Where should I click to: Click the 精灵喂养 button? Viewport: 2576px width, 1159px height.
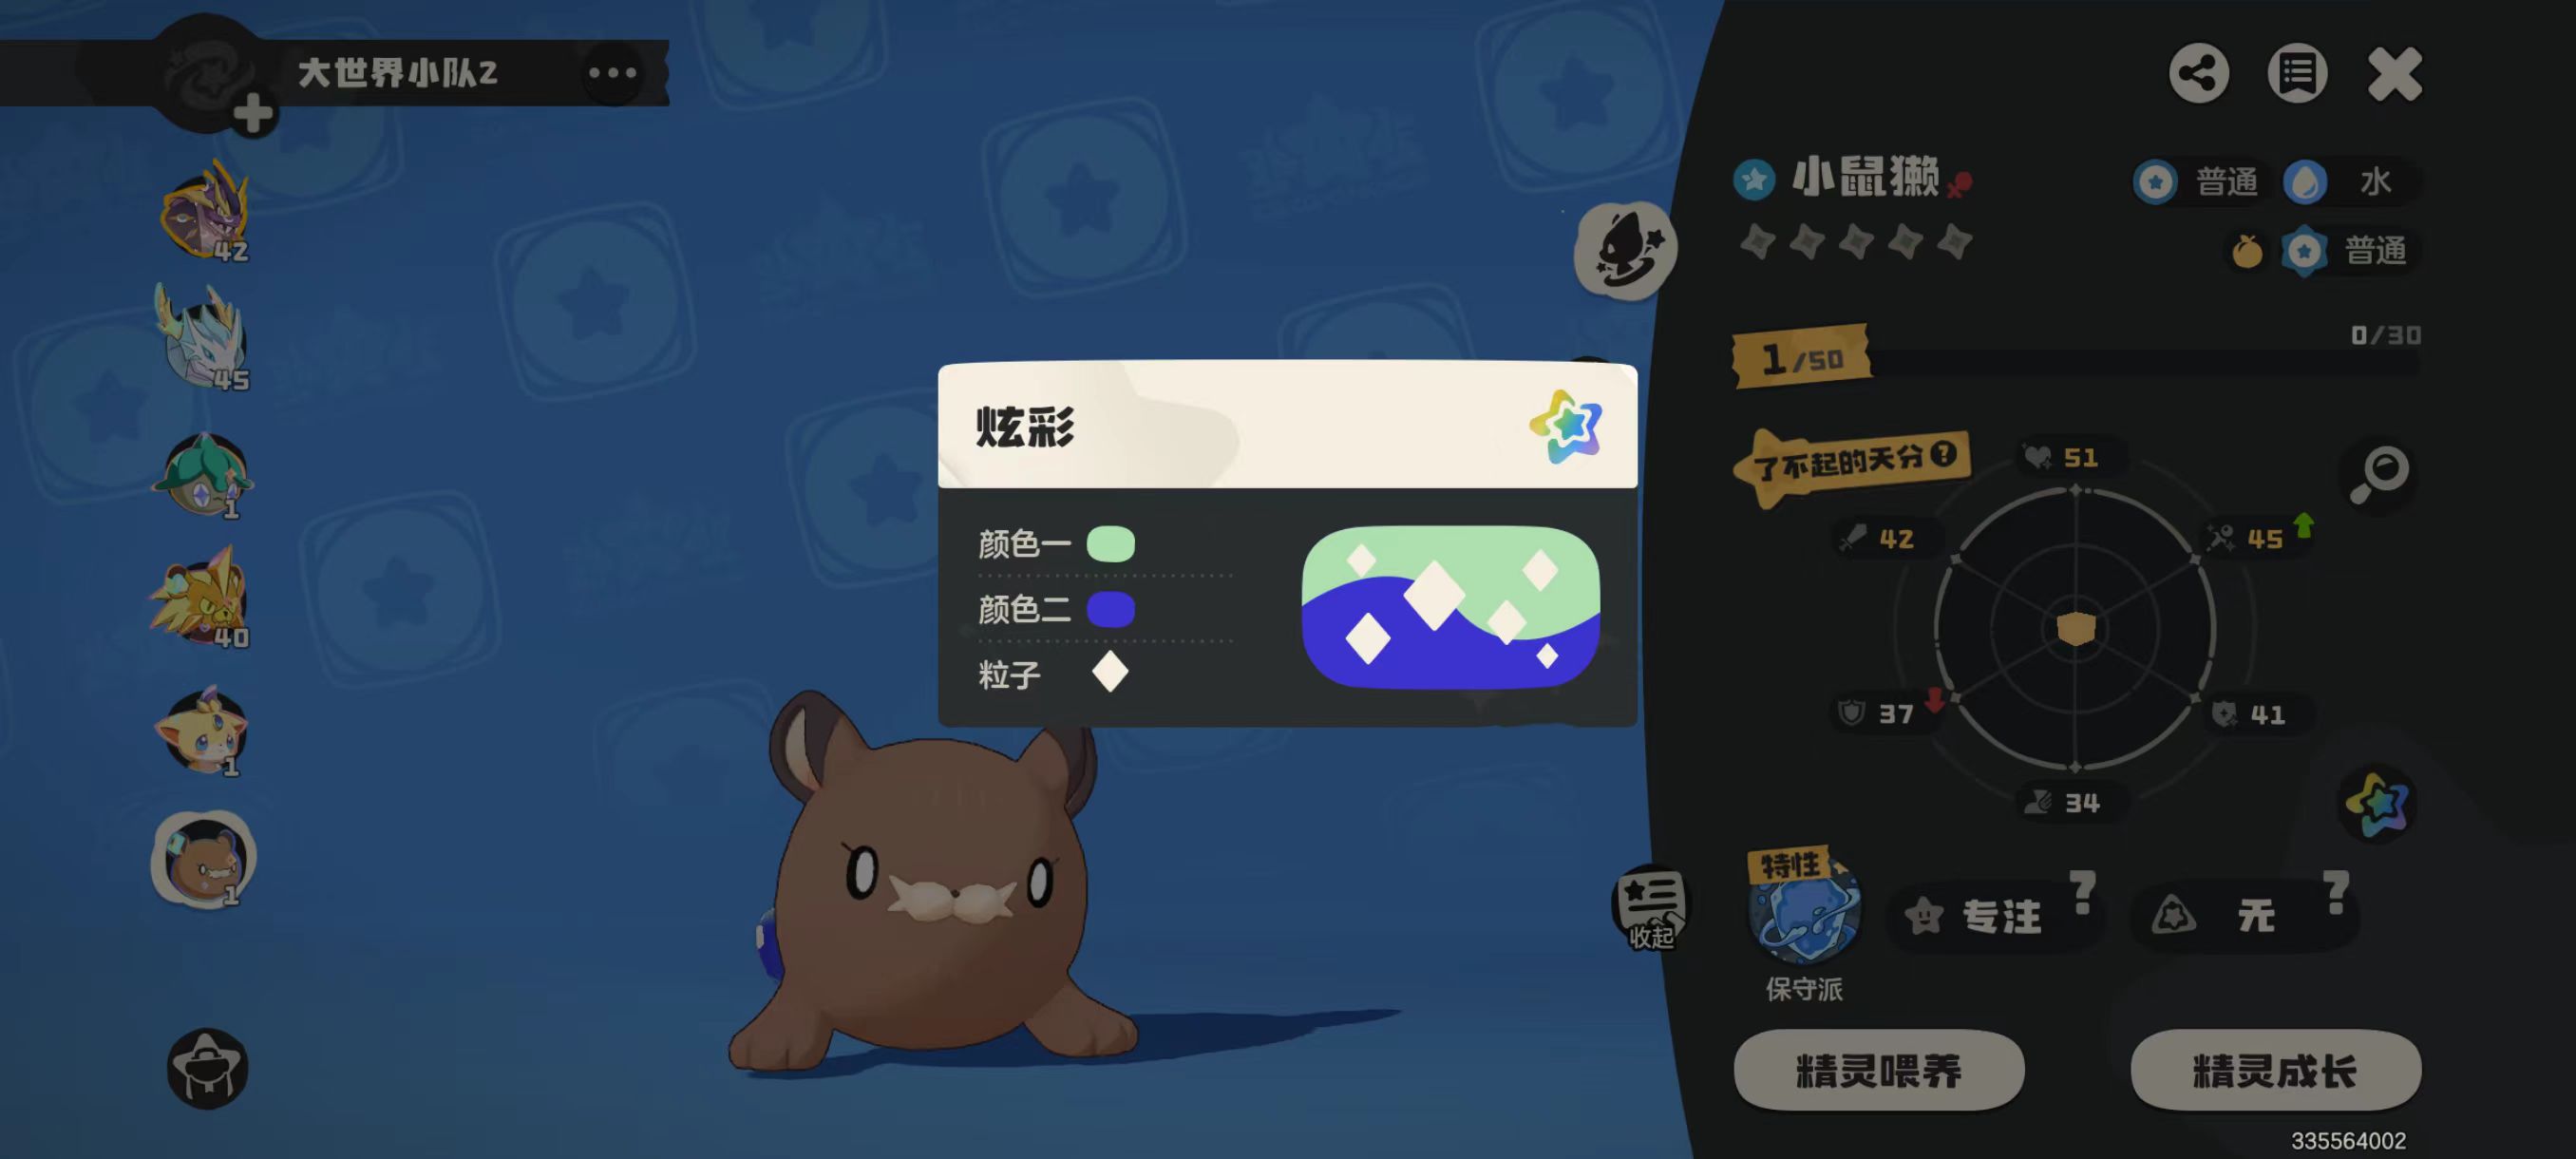[x=1879, y=1070]
